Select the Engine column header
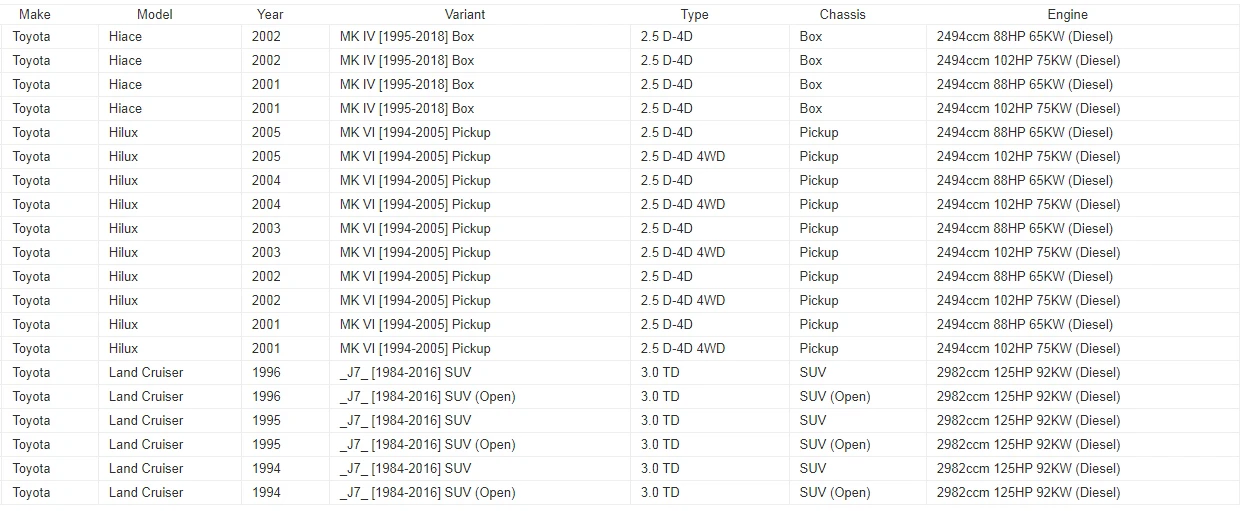 (x=1068, y=14)
